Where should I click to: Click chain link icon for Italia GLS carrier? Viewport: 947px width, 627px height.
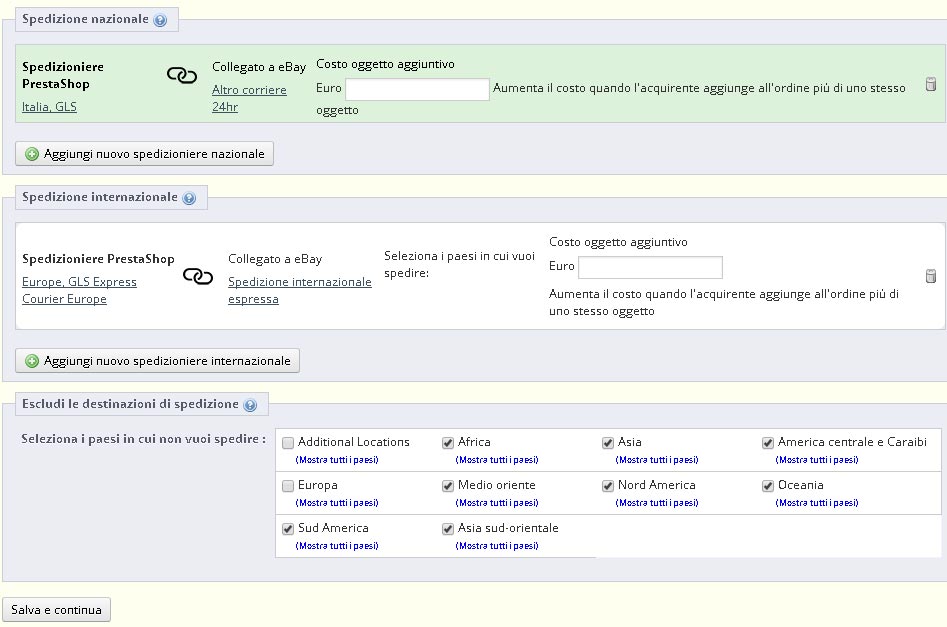(181, 76)
